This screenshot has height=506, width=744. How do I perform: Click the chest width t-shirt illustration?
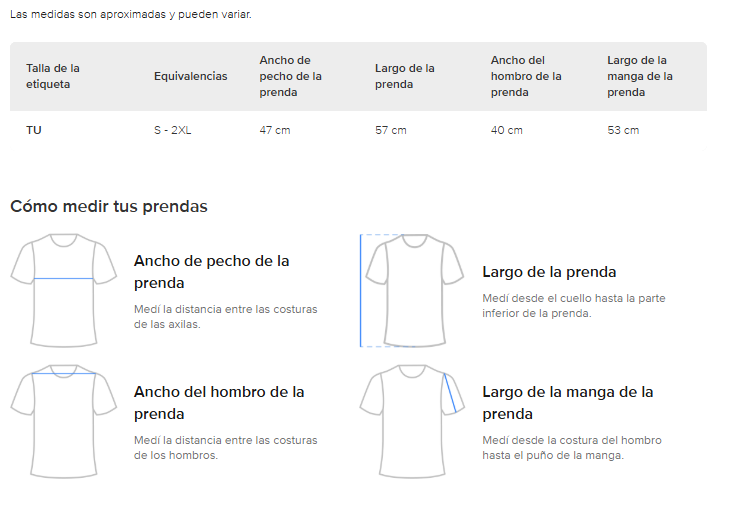[64, 290]
